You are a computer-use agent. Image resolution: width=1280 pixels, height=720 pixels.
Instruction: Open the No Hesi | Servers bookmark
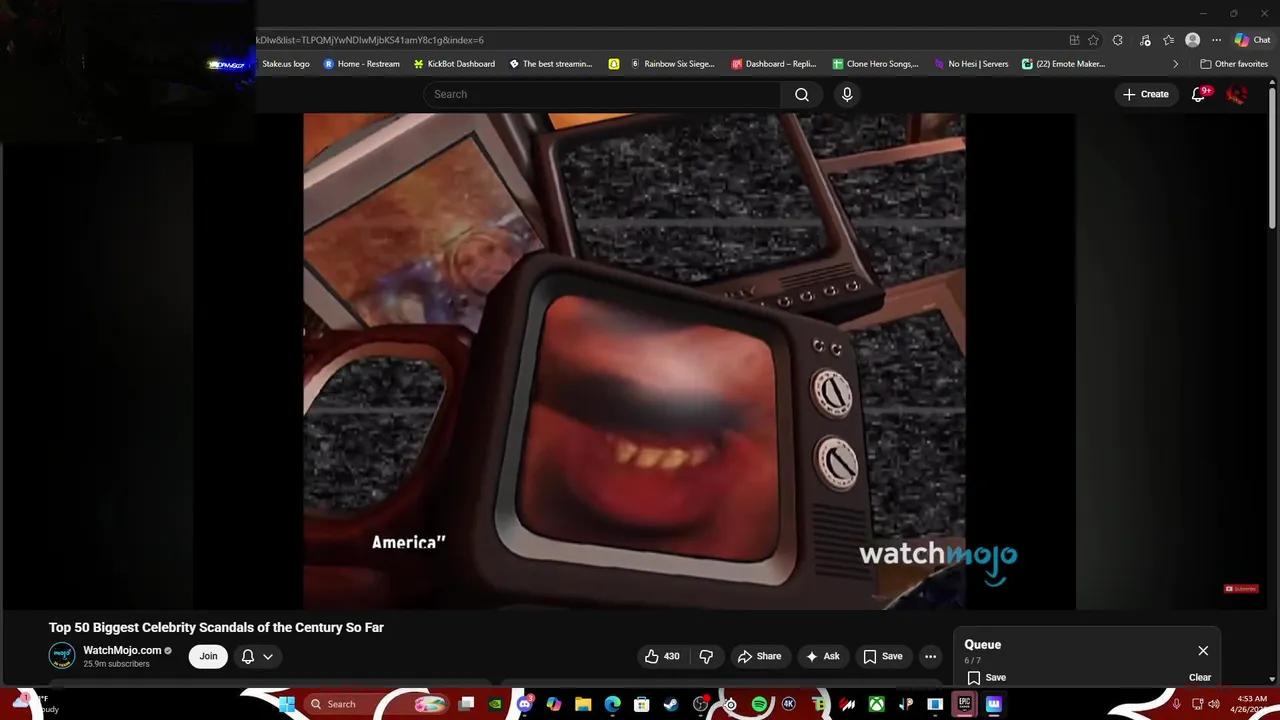click(971, 64)
